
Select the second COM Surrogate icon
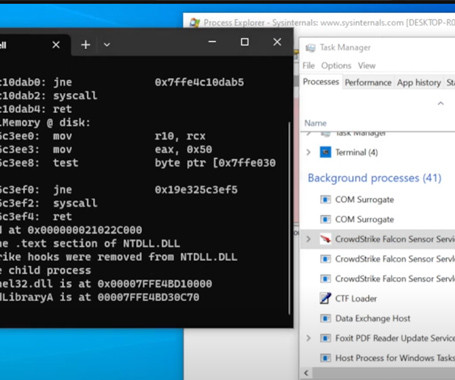pyautogui.click(x=325, y=219)
